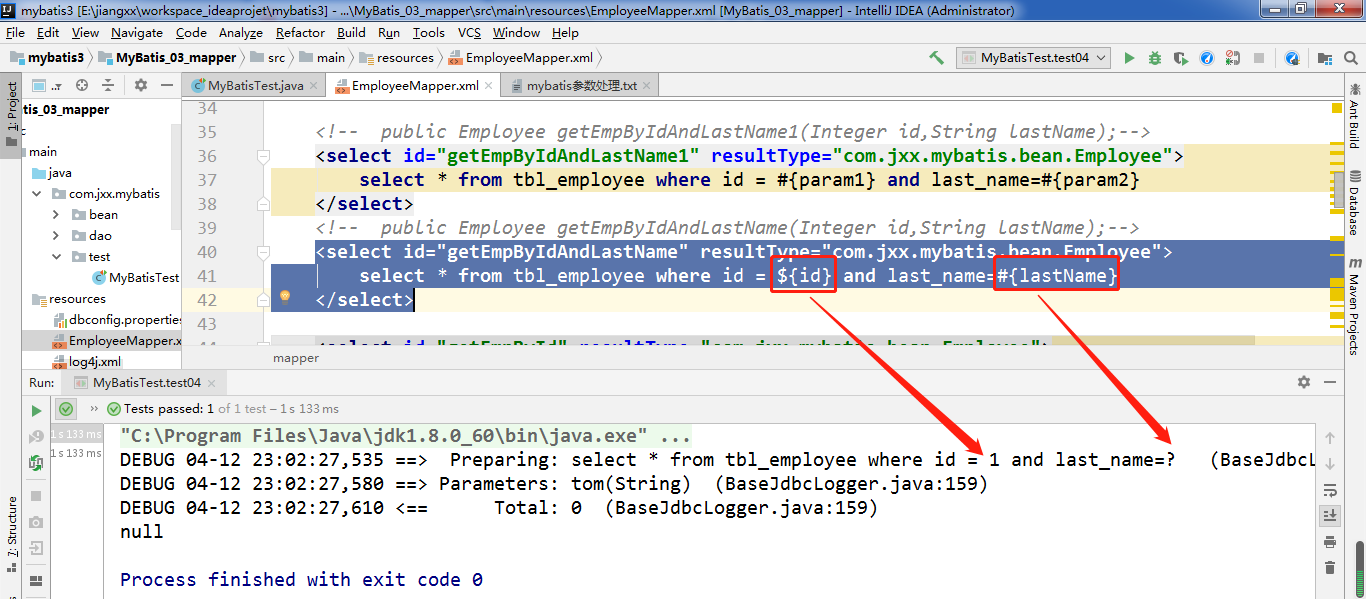The height and width of the screenshot is (599, 1366).
Task: Run MyBatisTest.test04 with the toolbar play icon
Action: click(x=1129, y=58)
